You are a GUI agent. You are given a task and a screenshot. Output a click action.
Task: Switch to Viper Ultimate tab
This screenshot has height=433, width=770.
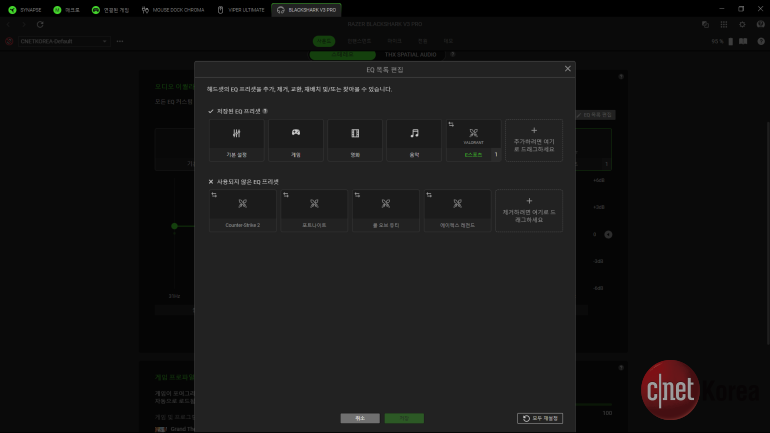click(241, 10)
